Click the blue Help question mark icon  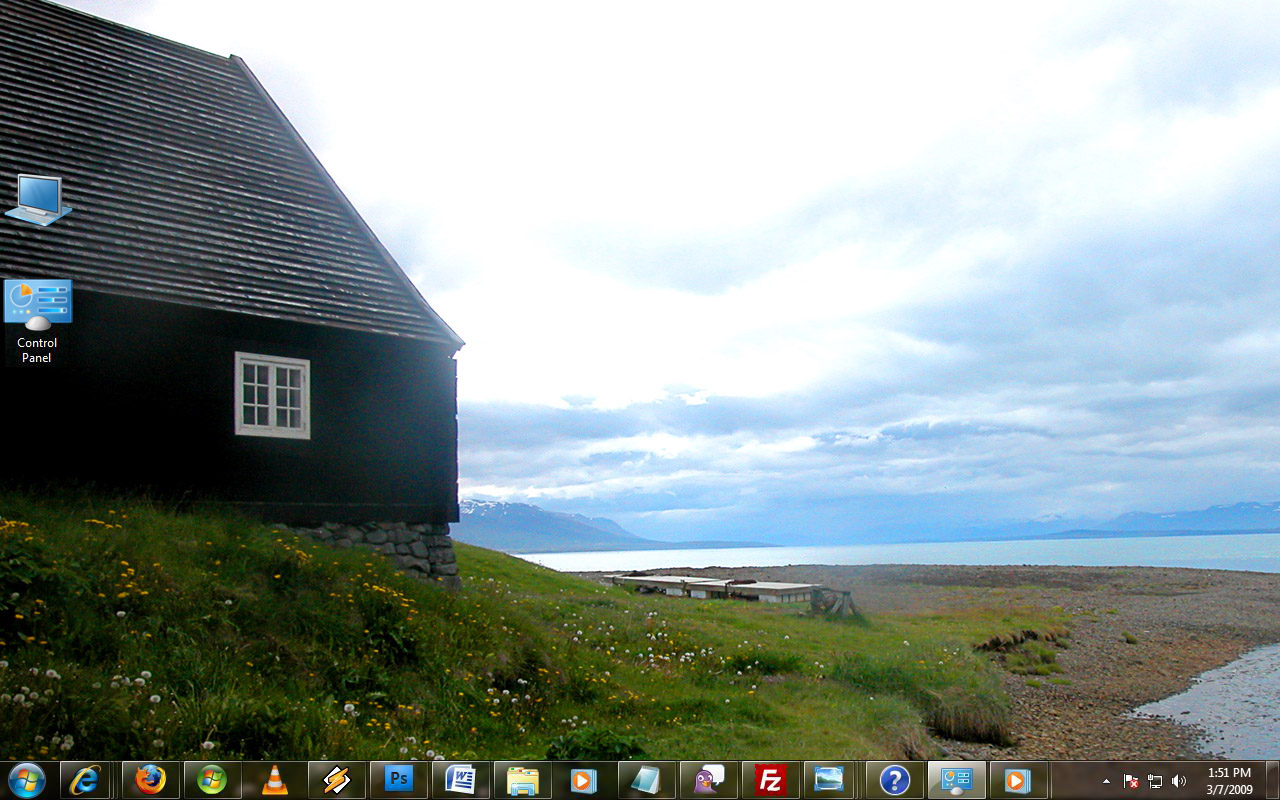point(894,779)
